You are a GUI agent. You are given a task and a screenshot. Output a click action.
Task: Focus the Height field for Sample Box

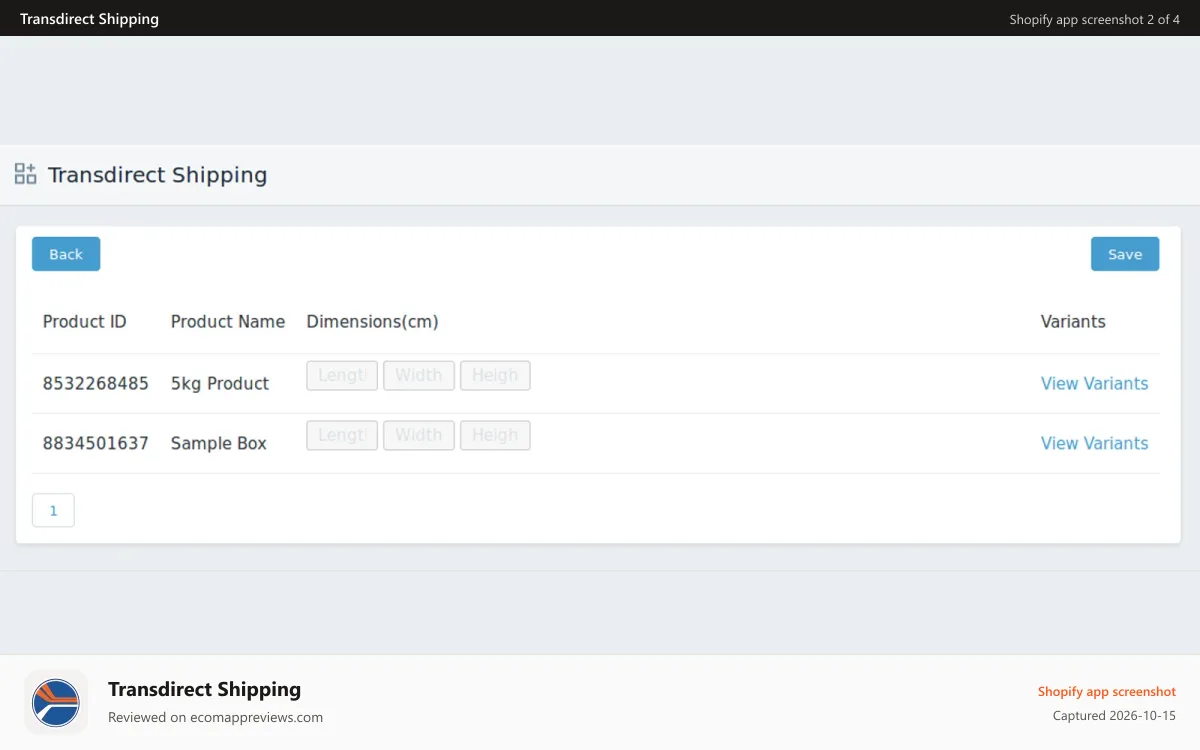pyautogui.click(x=495, y=435)
